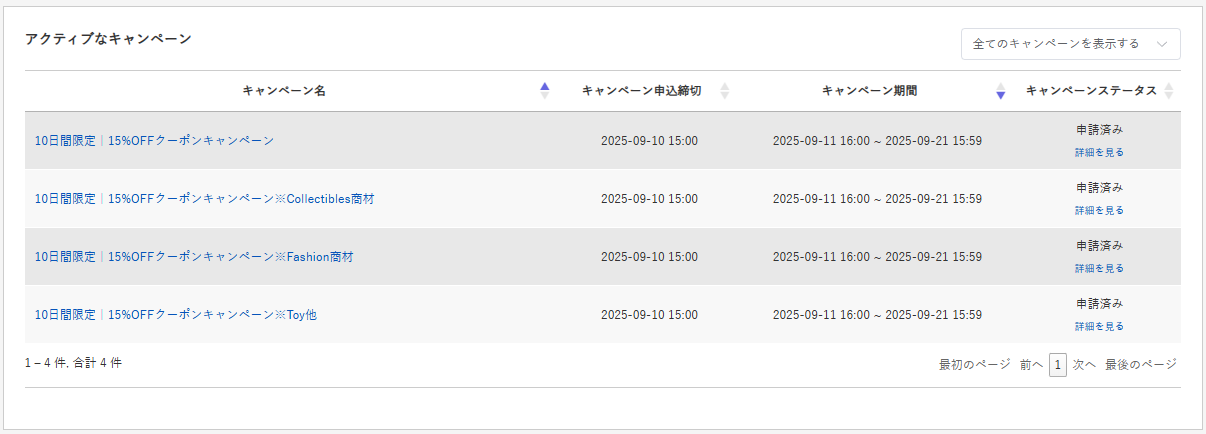
Task: Click the キャンペーン名 column header text
Action: (284, 91)
